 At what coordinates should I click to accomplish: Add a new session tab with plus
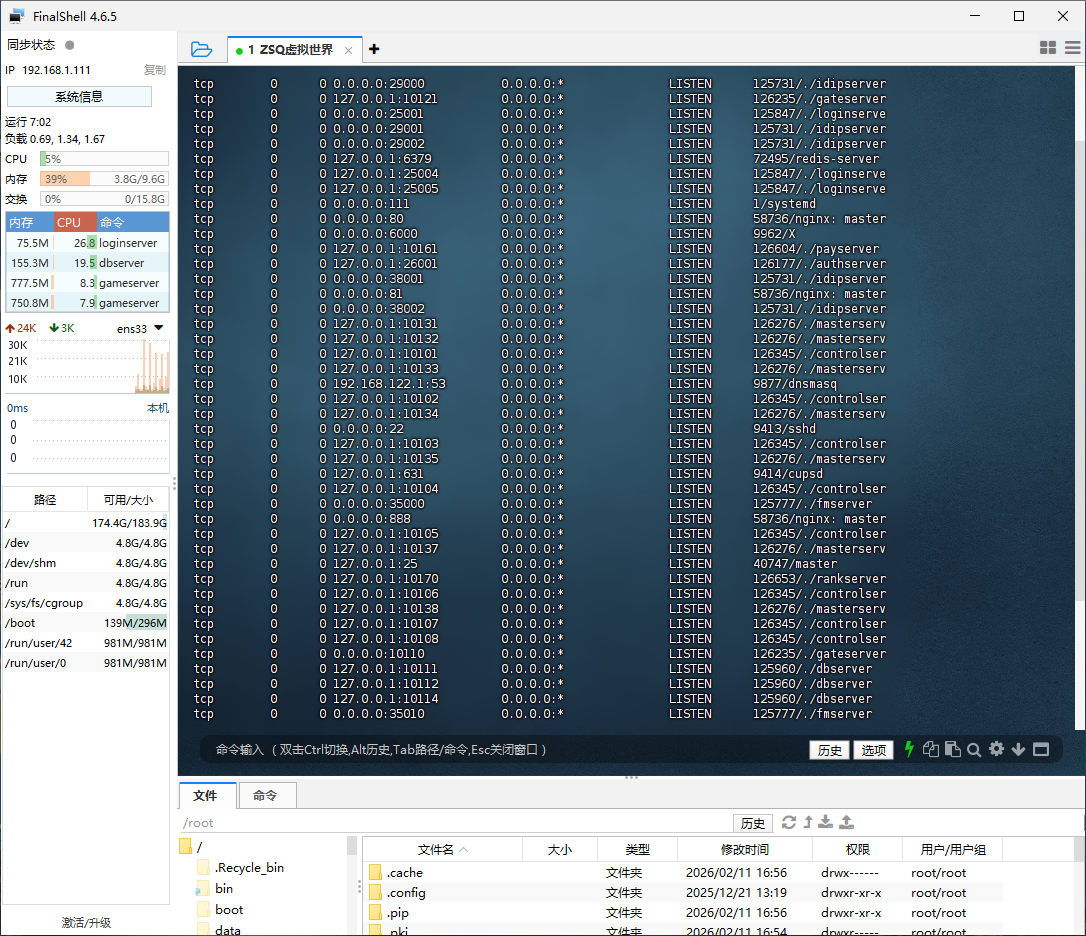[374, 49]
